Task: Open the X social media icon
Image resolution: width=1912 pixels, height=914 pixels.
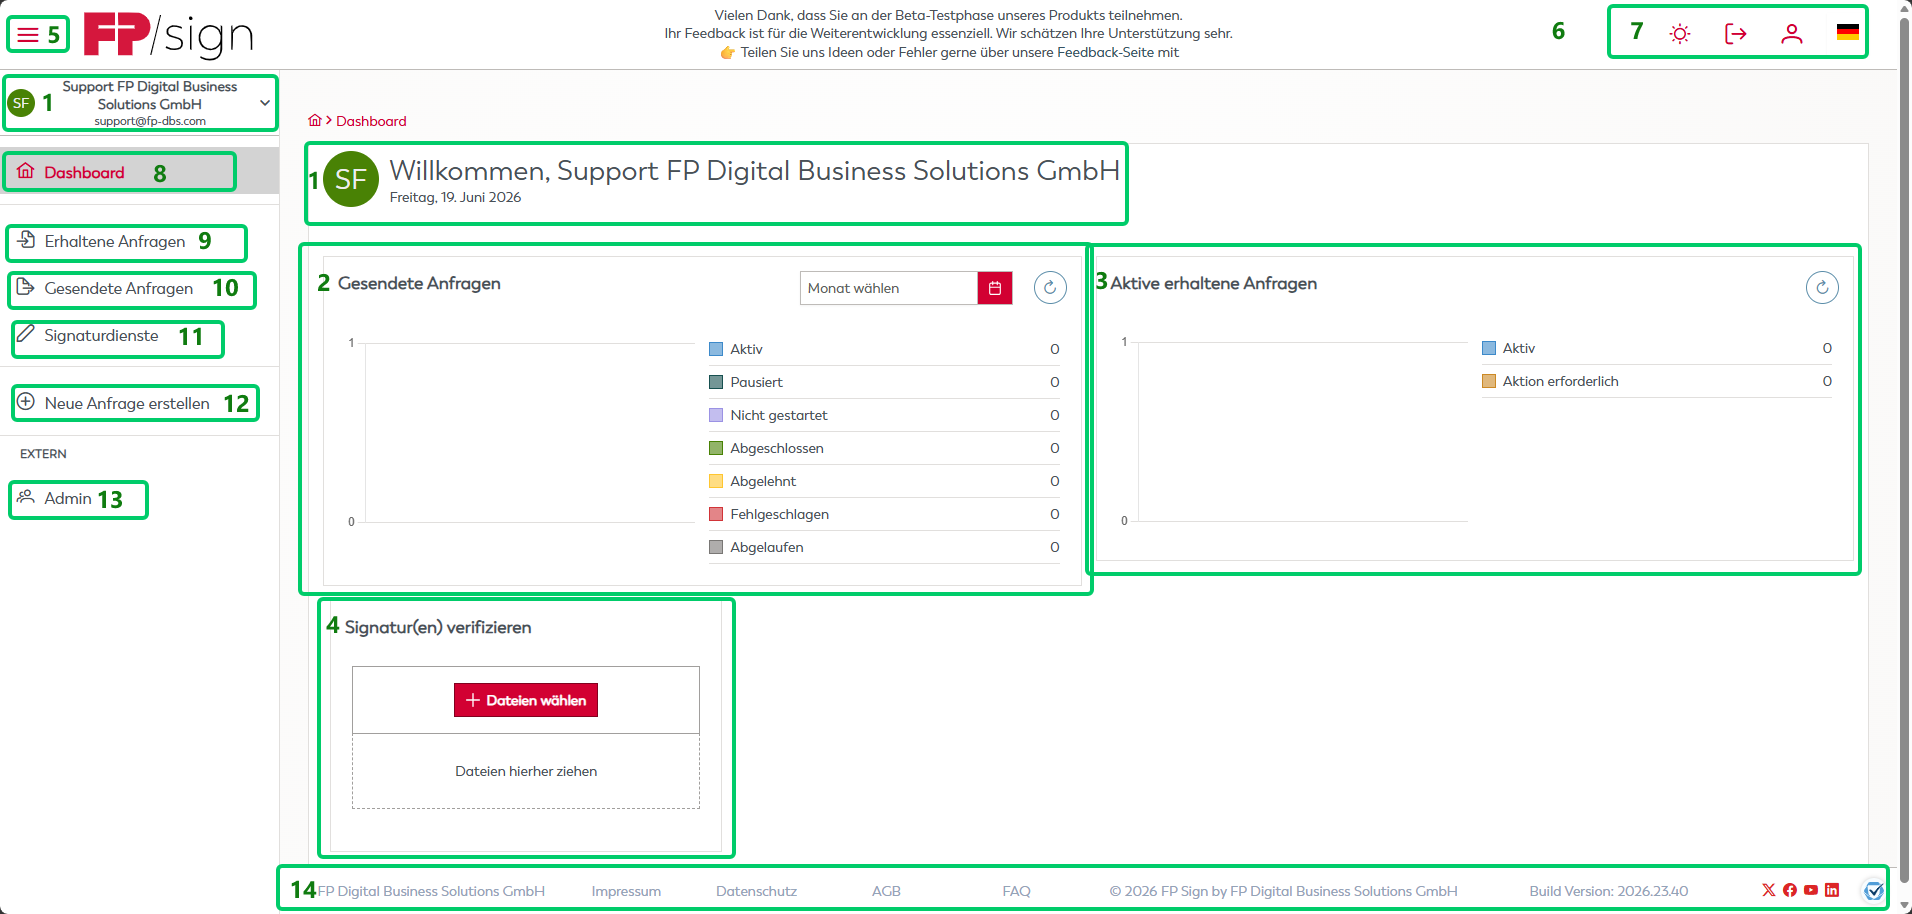Action: tap(1769, 890)
